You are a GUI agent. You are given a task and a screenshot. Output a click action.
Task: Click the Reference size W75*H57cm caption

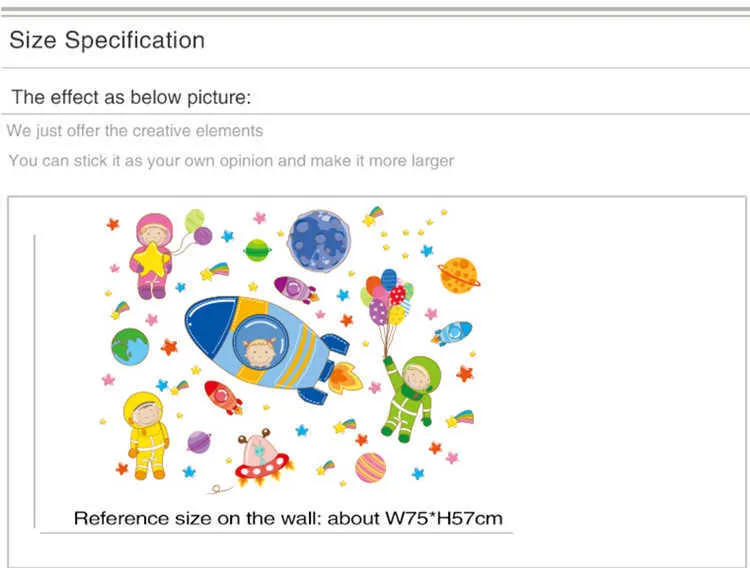[288, 518]
